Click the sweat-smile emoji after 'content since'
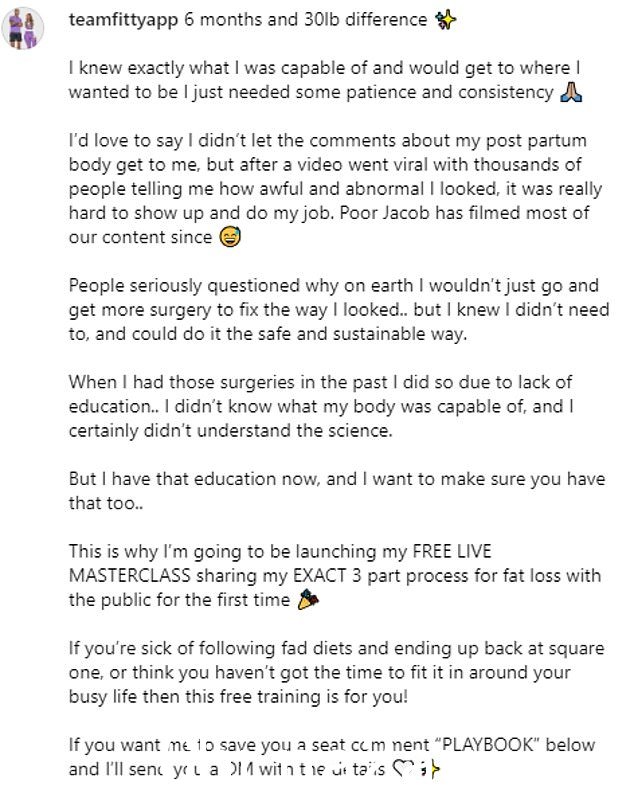 (230, 237)
